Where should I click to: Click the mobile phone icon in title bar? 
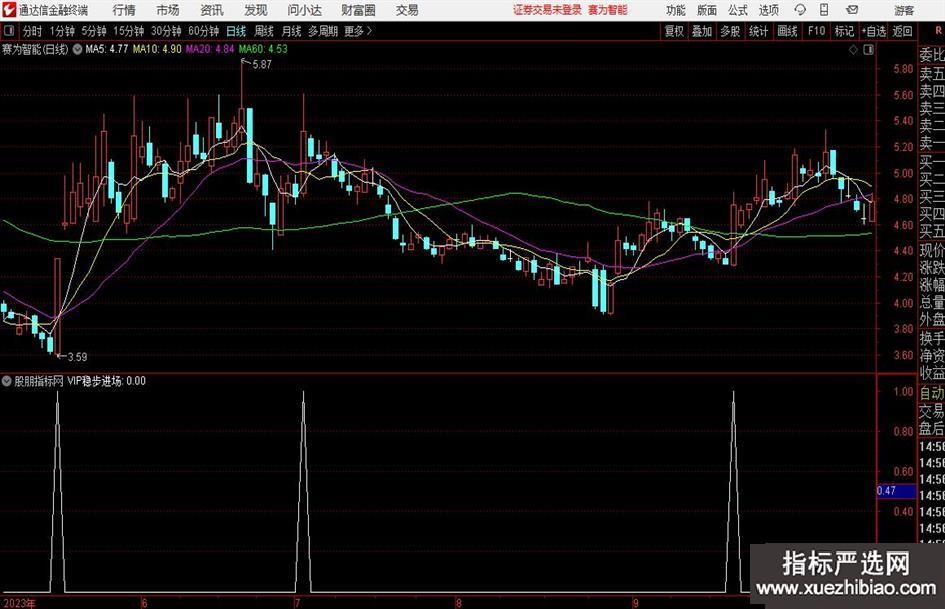pyautogui.click(x=824, y=10)
